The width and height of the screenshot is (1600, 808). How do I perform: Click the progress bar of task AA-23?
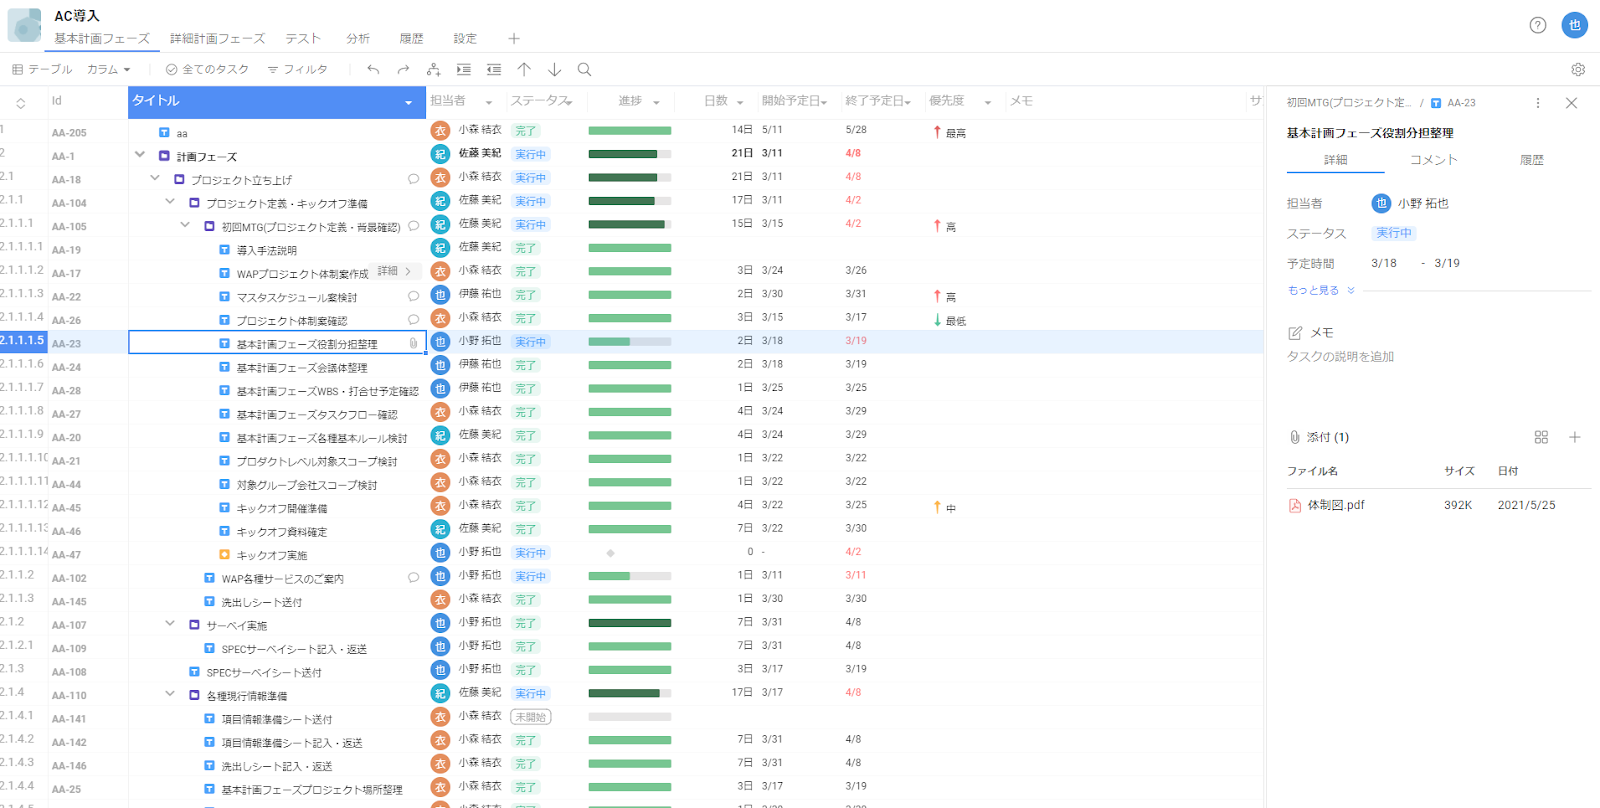(629, 342)
